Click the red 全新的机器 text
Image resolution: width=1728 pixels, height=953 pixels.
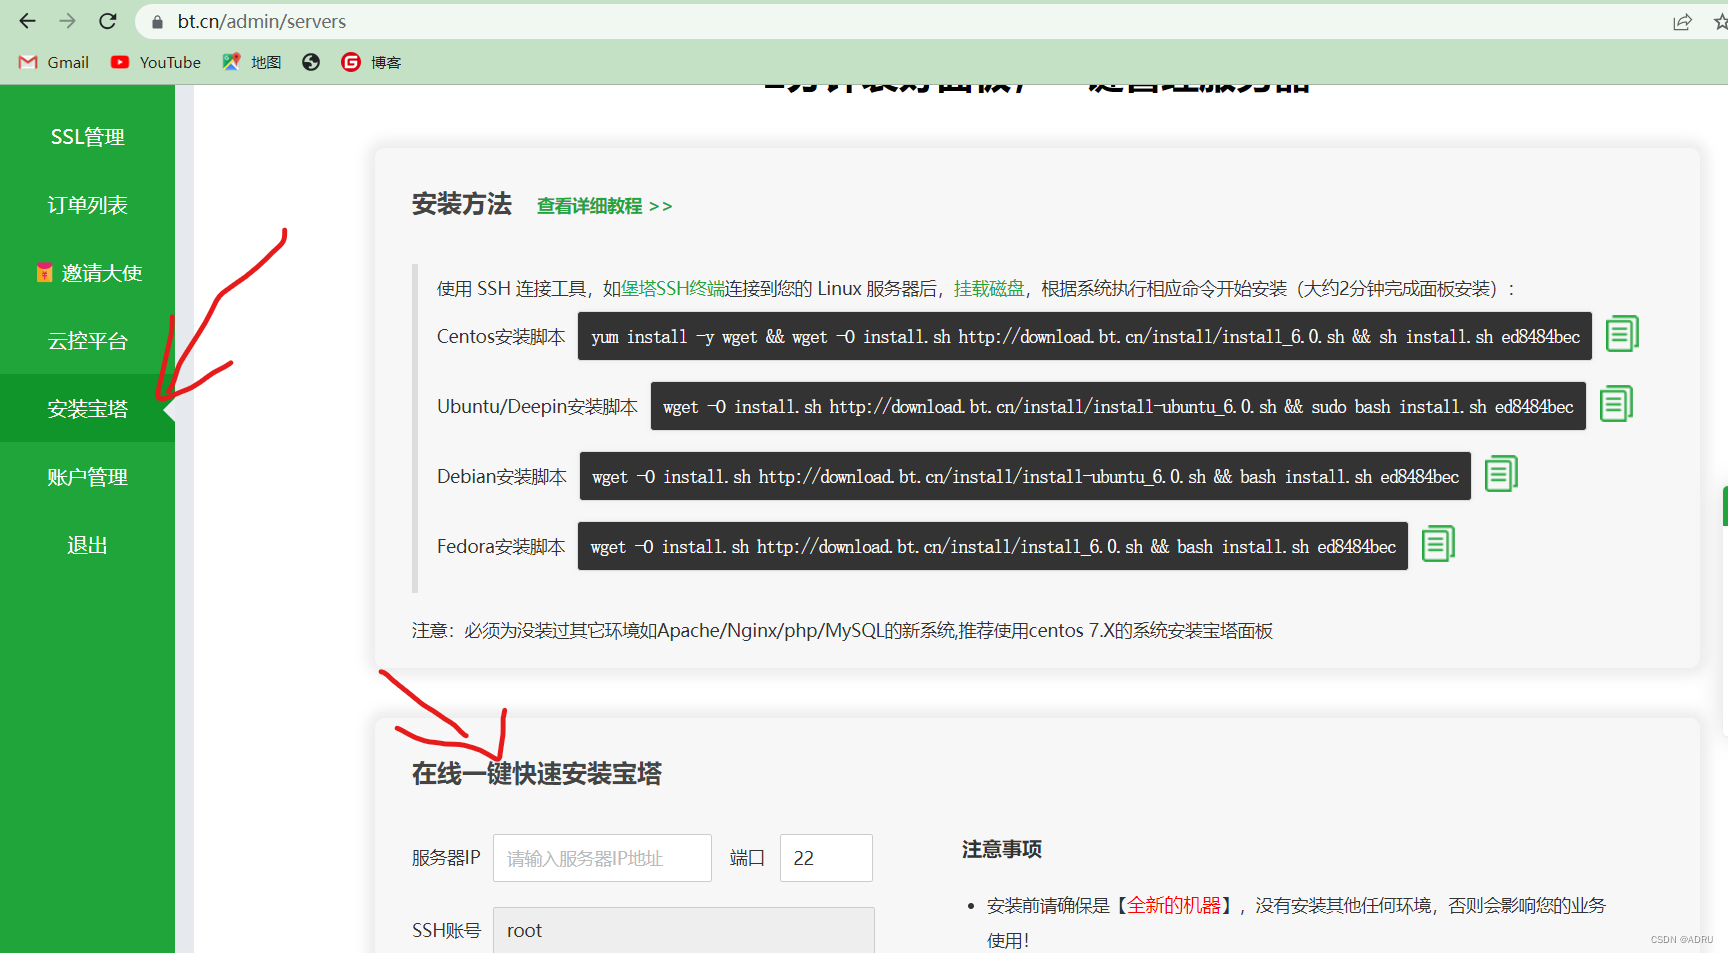[1174, 906]
